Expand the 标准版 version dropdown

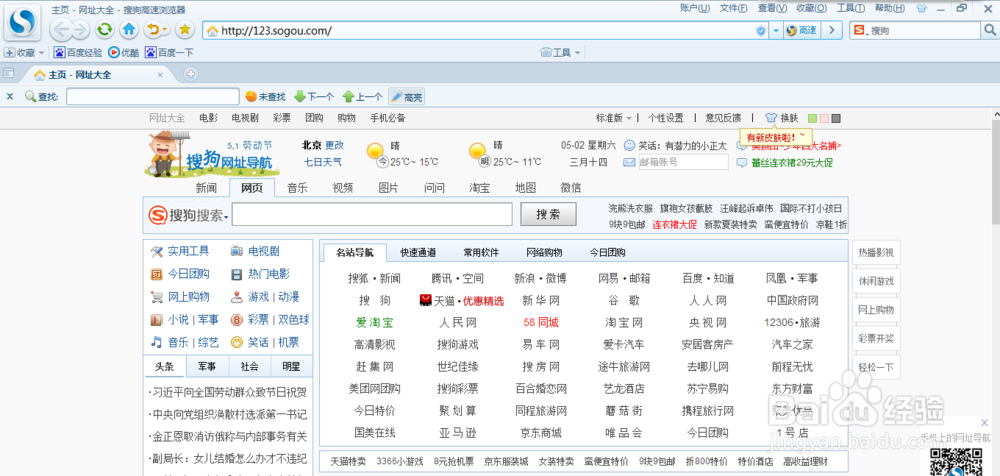pyautogui.click(x=614, y=118)
